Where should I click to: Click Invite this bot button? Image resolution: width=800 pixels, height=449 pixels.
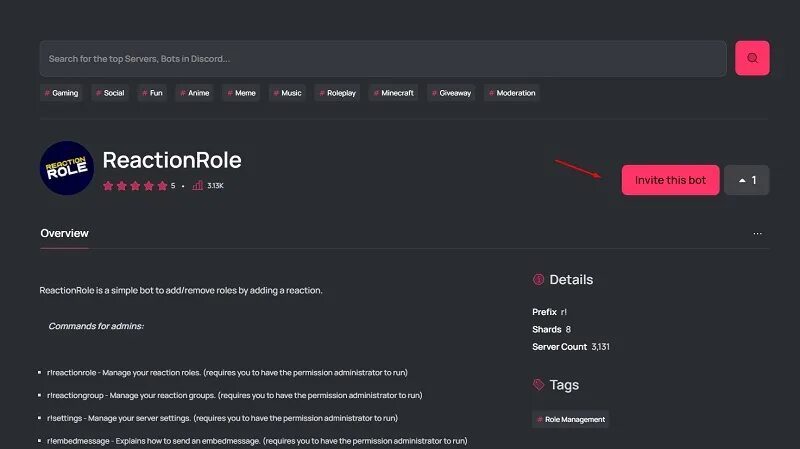670,180
